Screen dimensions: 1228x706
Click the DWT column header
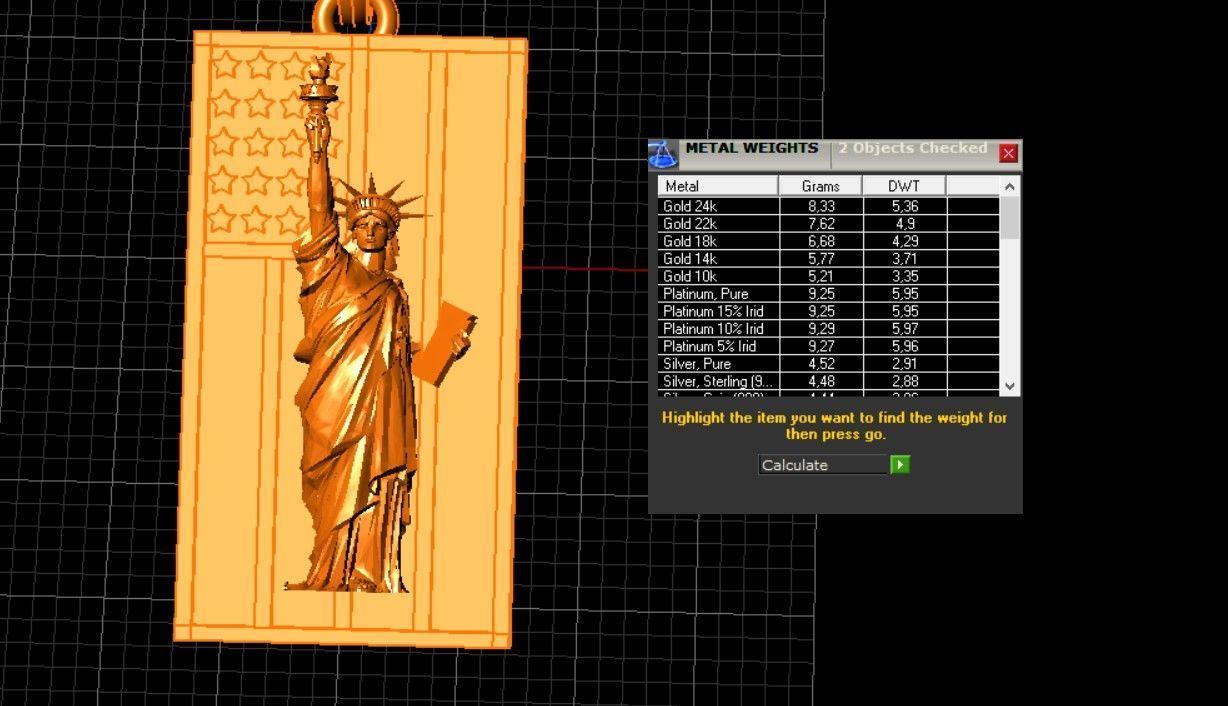pyautogui.click(x=904, y=186)
